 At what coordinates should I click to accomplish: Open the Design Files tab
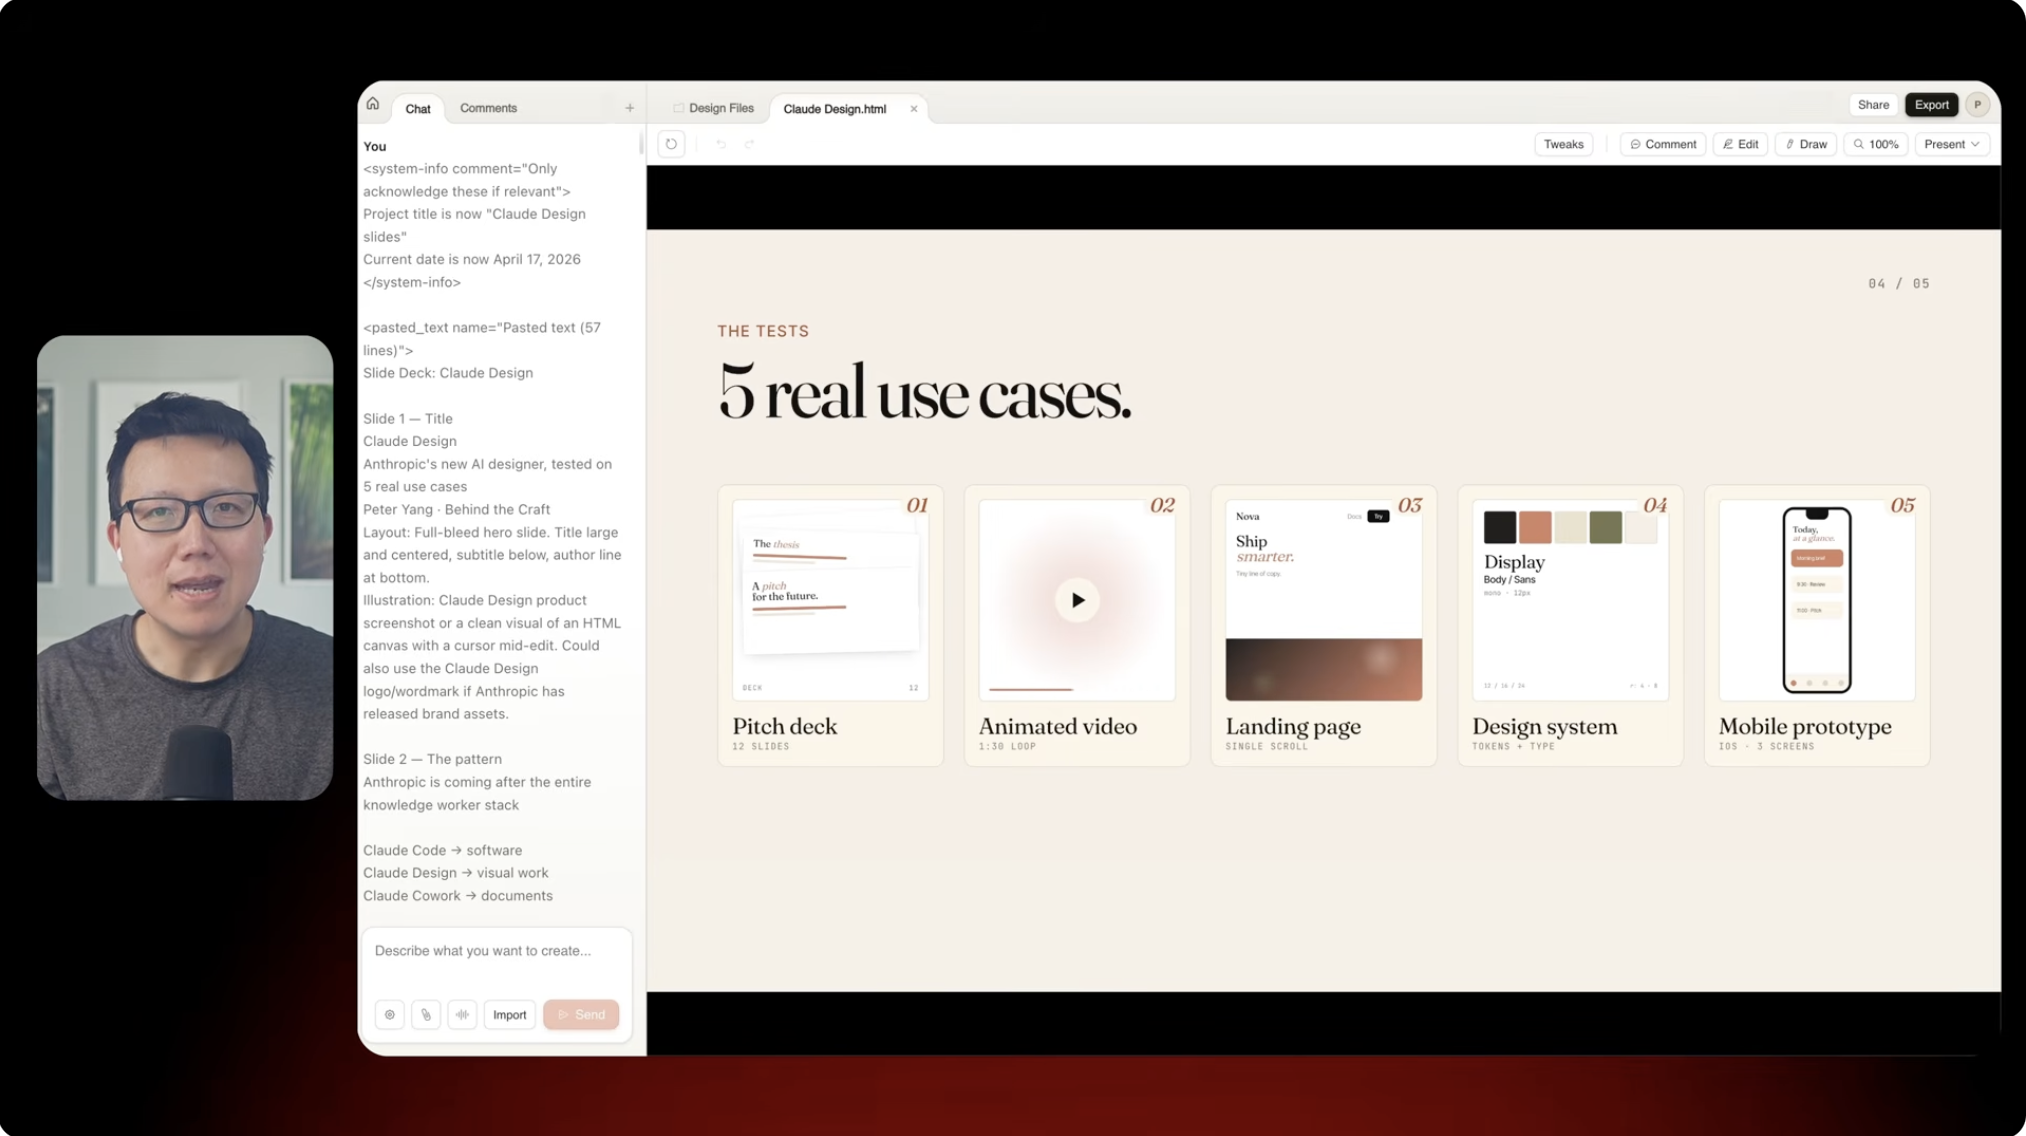click(714, 108)
